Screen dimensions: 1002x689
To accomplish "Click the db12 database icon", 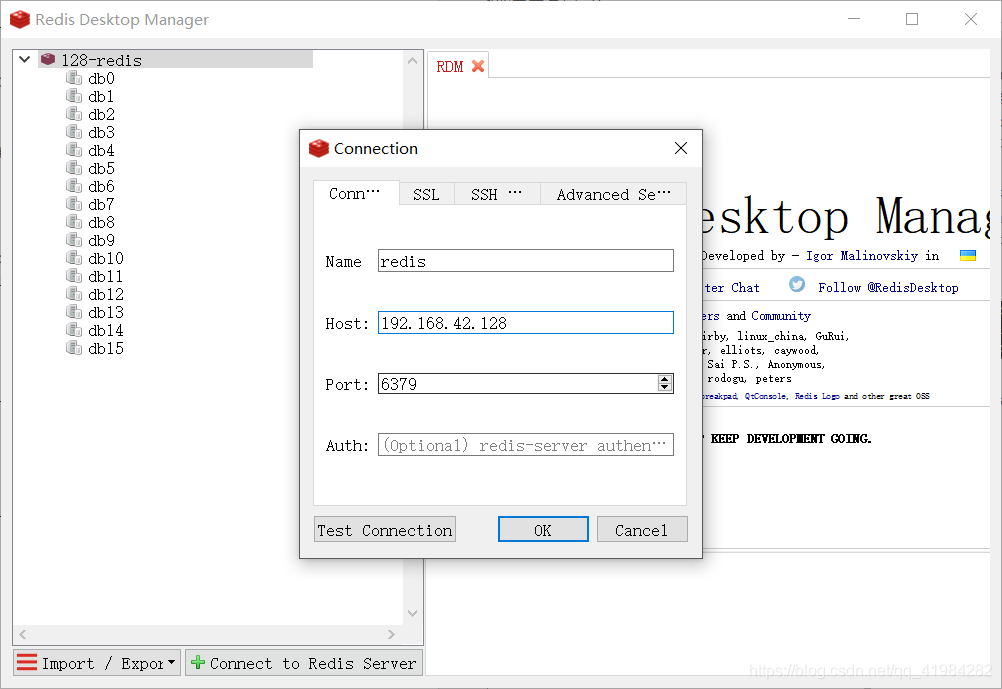I will (74, 294).
